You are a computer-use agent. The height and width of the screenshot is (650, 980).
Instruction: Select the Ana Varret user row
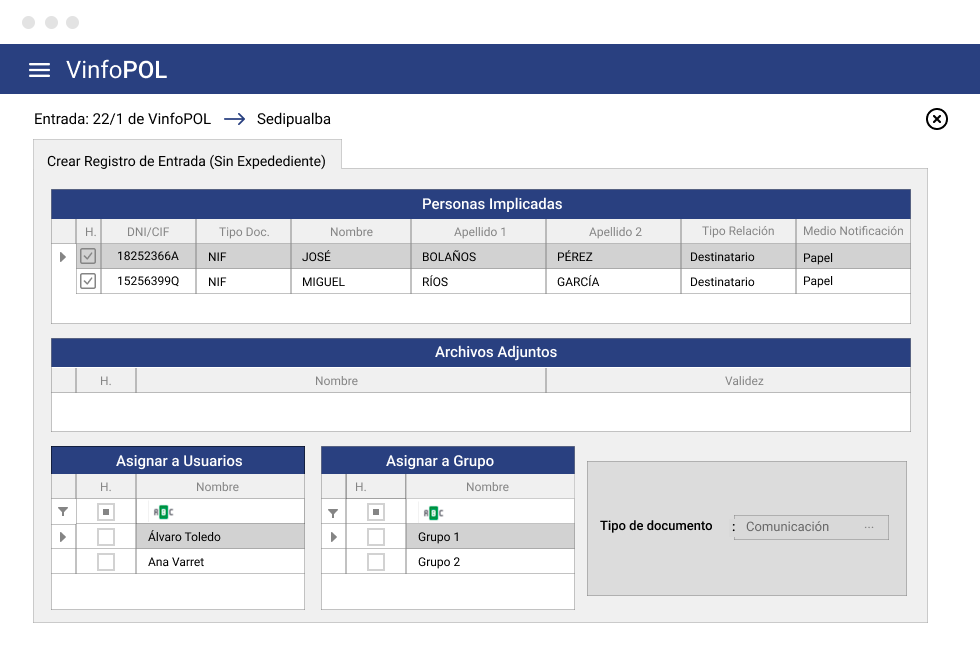pos(178,561)
